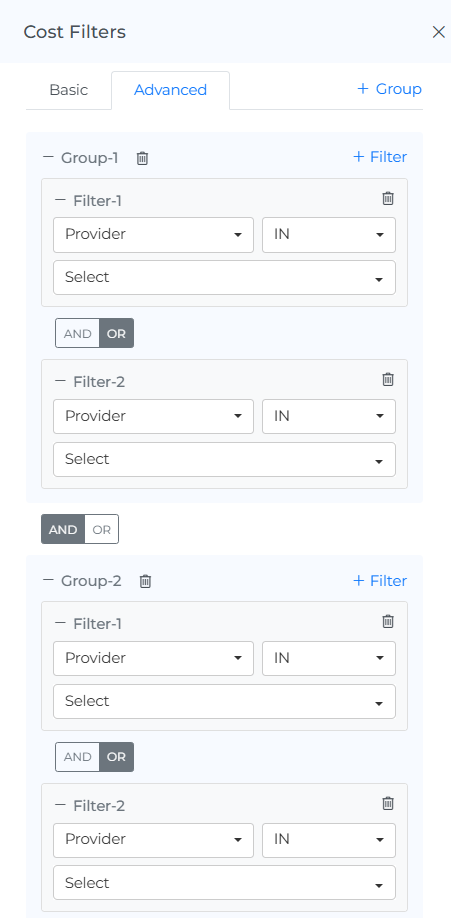Add a filter to Group-1

coord(380,157)
